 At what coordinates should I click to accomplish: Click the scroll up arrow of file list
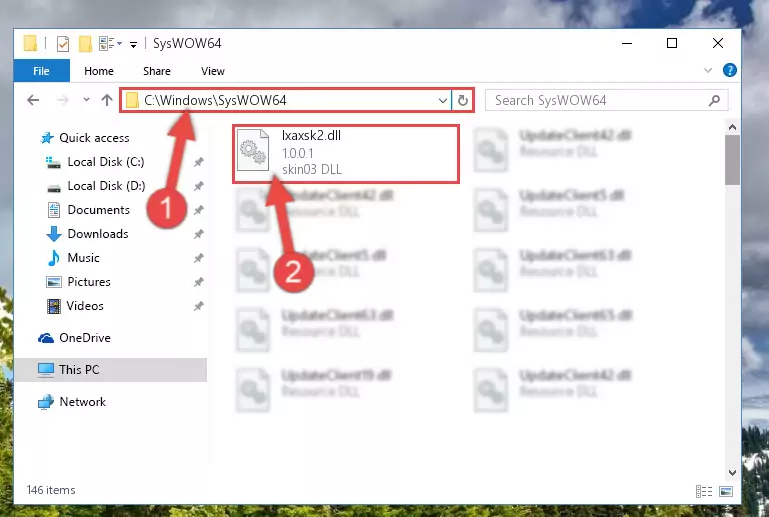(732, 128)
